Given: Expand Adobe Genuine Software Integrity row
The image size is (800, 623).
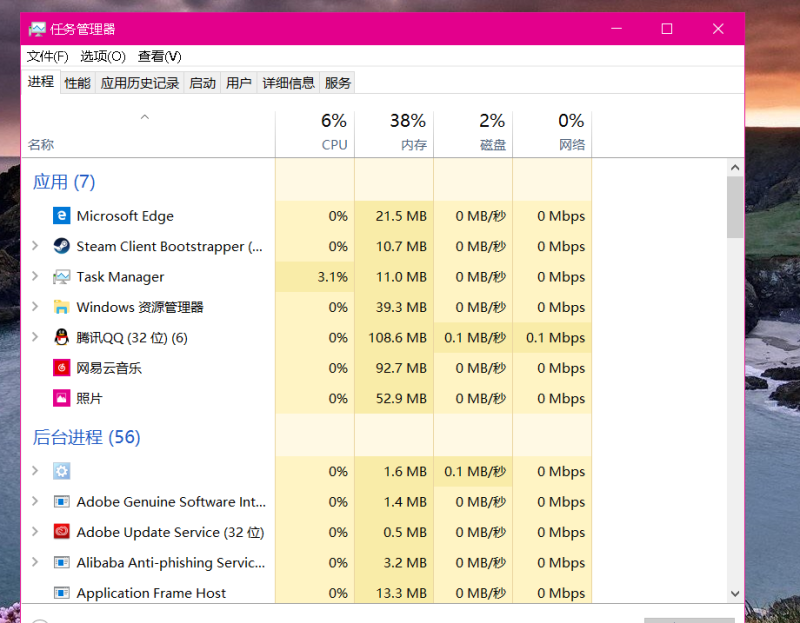Looking at the screenshot, I should tap(35, 501).
